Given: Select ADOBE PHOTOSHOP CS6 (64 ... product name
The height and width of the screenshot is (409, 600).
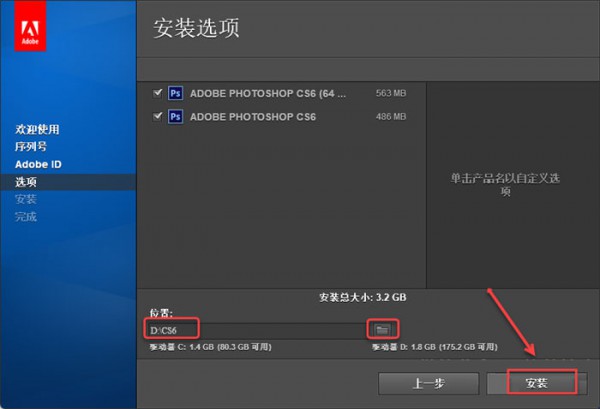Looking at the screenshot, I should [x=268, y=94].
